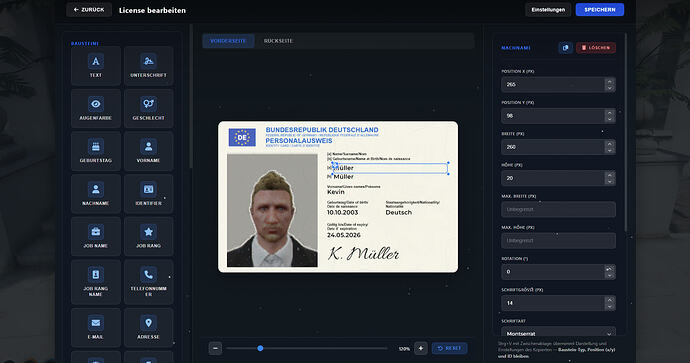Viewport: 690px width, 363px height.
Task: Select the PERSONALAUSWEIS title text
Action: click(299, 141)
